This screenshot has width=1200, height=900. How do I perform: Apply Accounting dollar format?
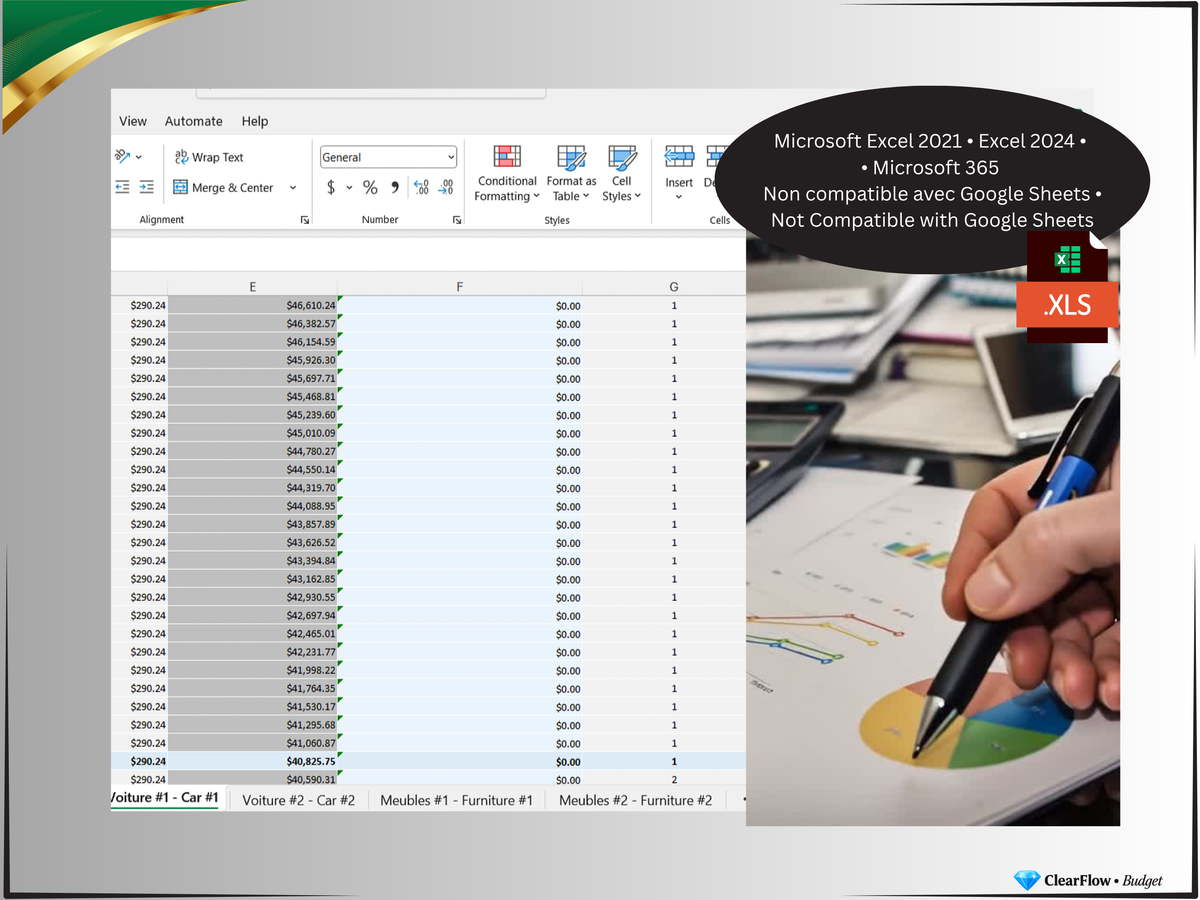(x=331, y=187)
